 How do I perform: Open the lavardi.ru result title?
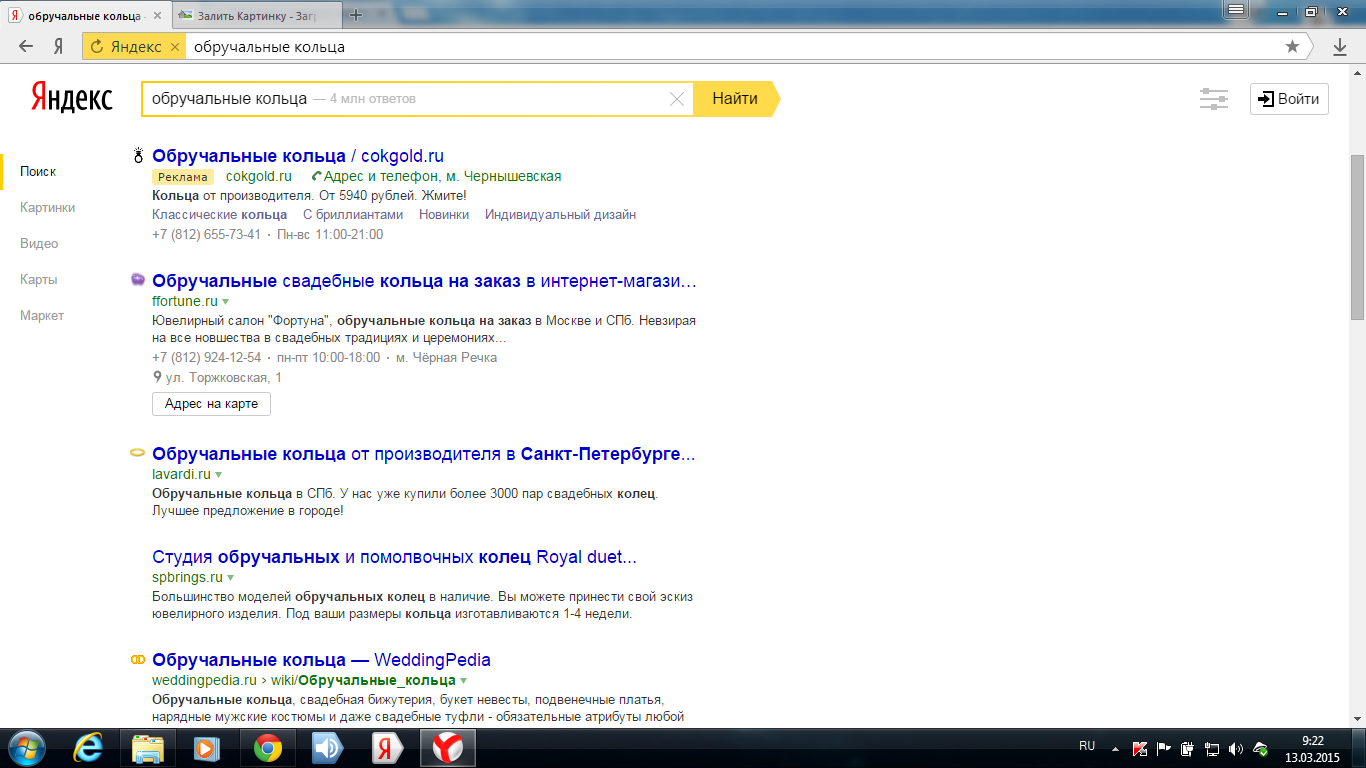[x=423, y=454]
